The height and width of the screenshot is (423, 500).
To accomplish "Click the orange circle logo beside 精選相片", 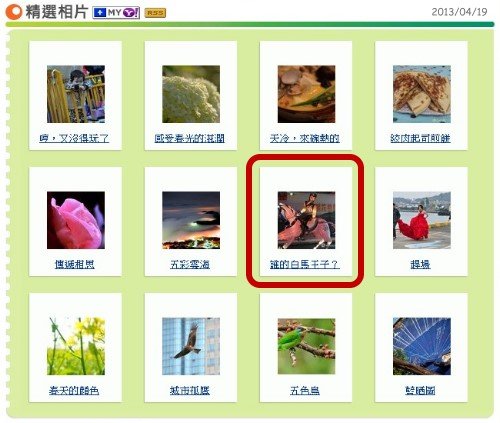I will (x=14, y=12).
